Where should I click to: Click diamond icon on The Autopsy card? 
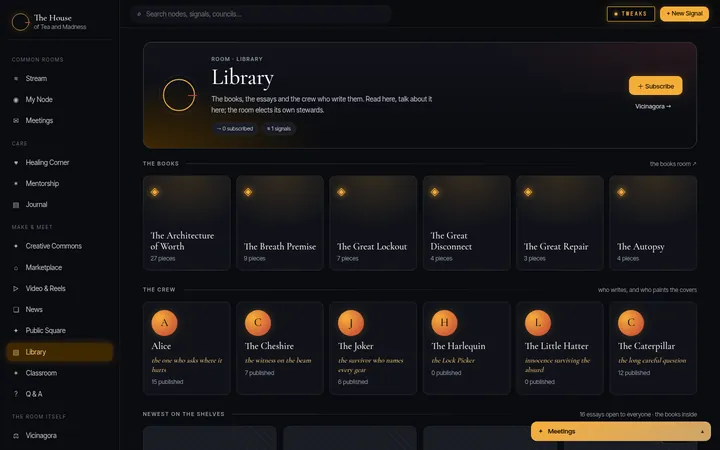(x=621, y=192)
